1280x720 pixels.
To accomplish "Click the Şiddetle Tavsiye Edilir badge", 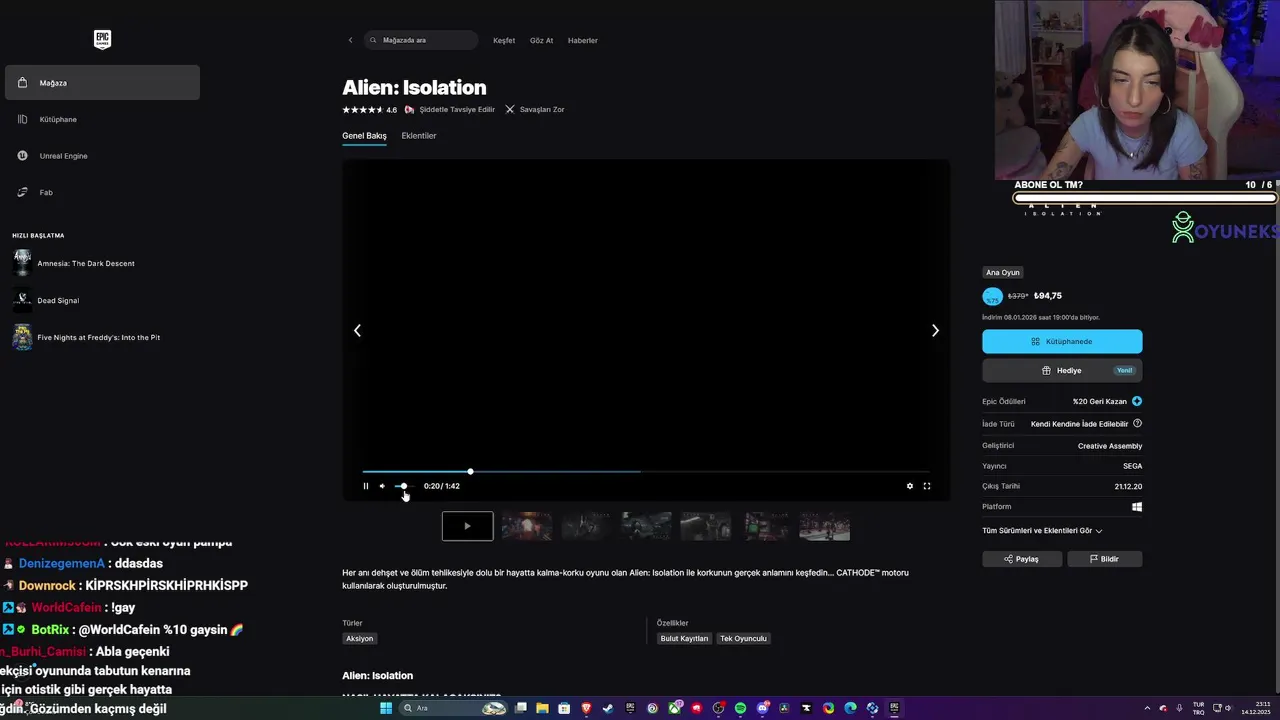I will click(x=450, y=109).
